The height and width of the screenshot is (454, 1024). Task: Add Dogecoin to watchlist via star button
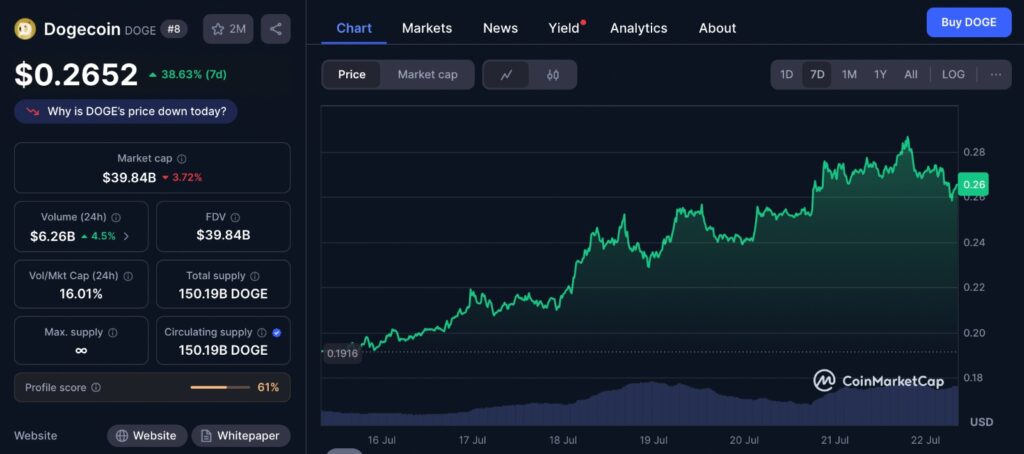coord(228,29)
